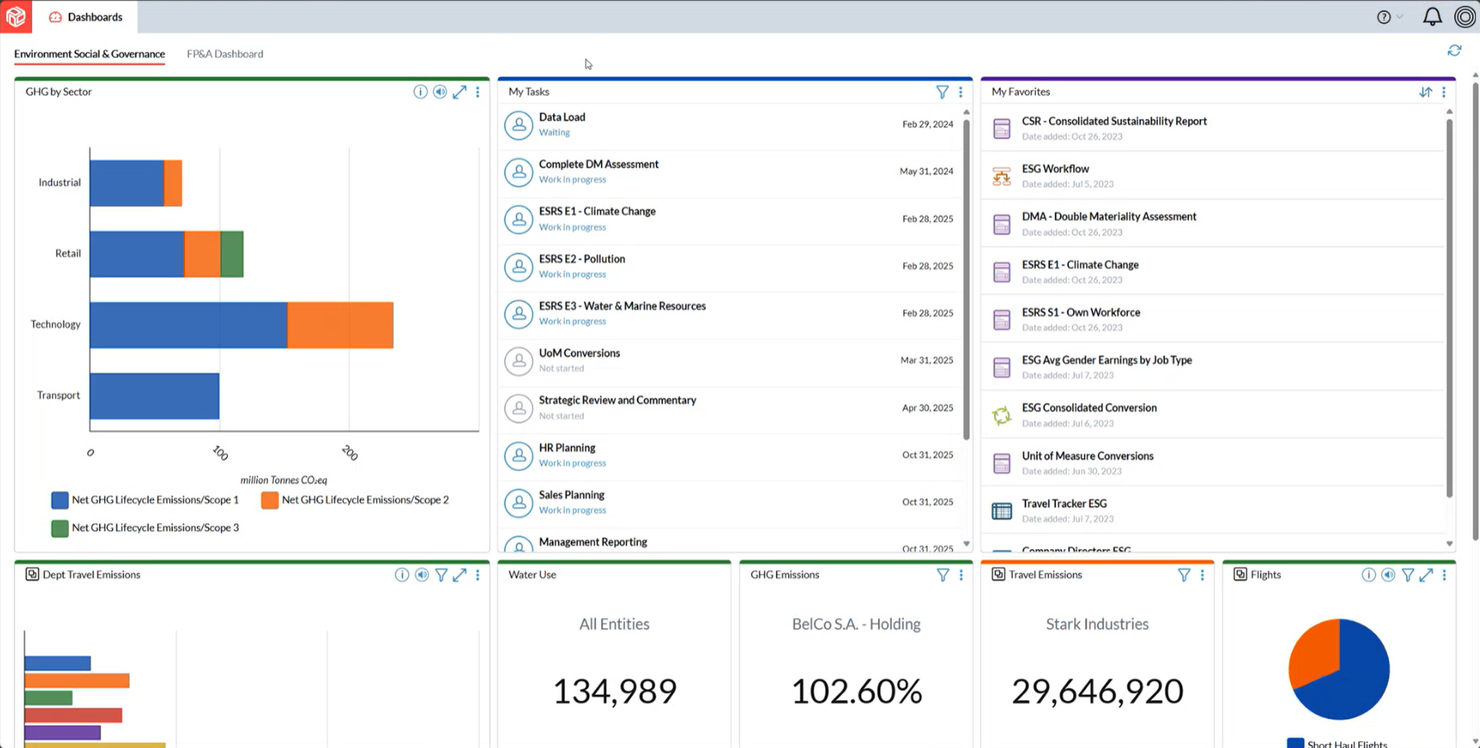Open the filter on the Flights tile
The image size is (1480, 748).
1408,575
